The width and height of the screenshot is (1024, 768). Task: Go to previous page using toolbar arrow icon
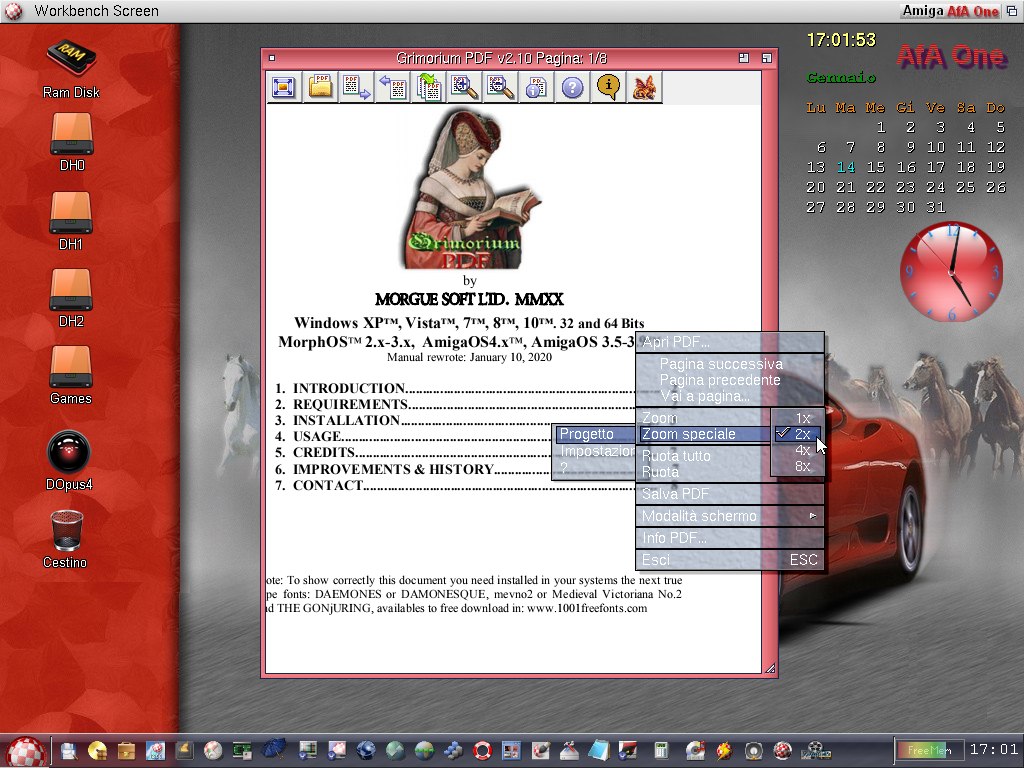tap(392, 87)
